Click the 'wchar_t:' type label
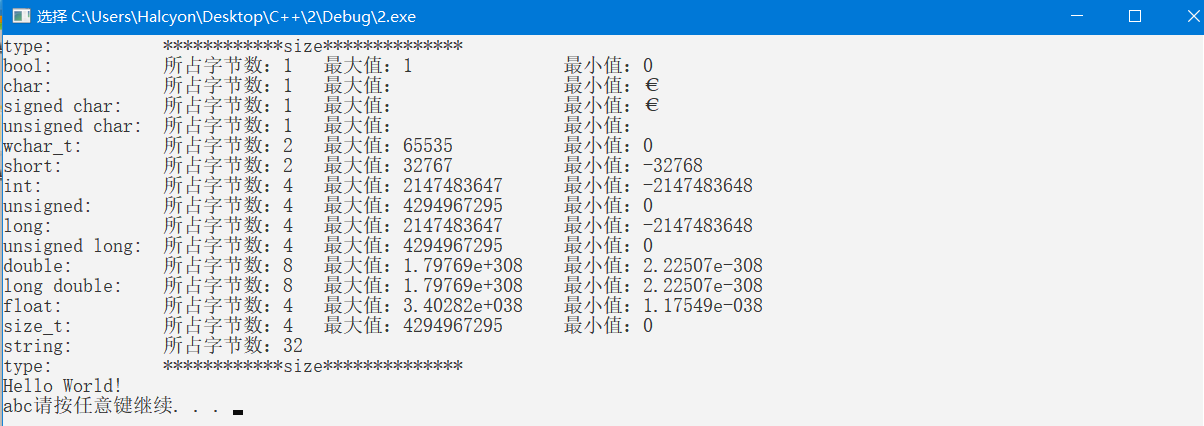 [x=43, y=146]
